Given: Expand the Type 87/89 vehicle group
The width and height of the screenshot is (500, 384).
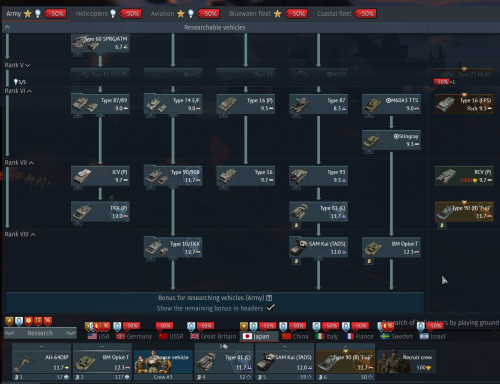Looking at the screenshot, I should pyautogui.click(x=100, y=104).
